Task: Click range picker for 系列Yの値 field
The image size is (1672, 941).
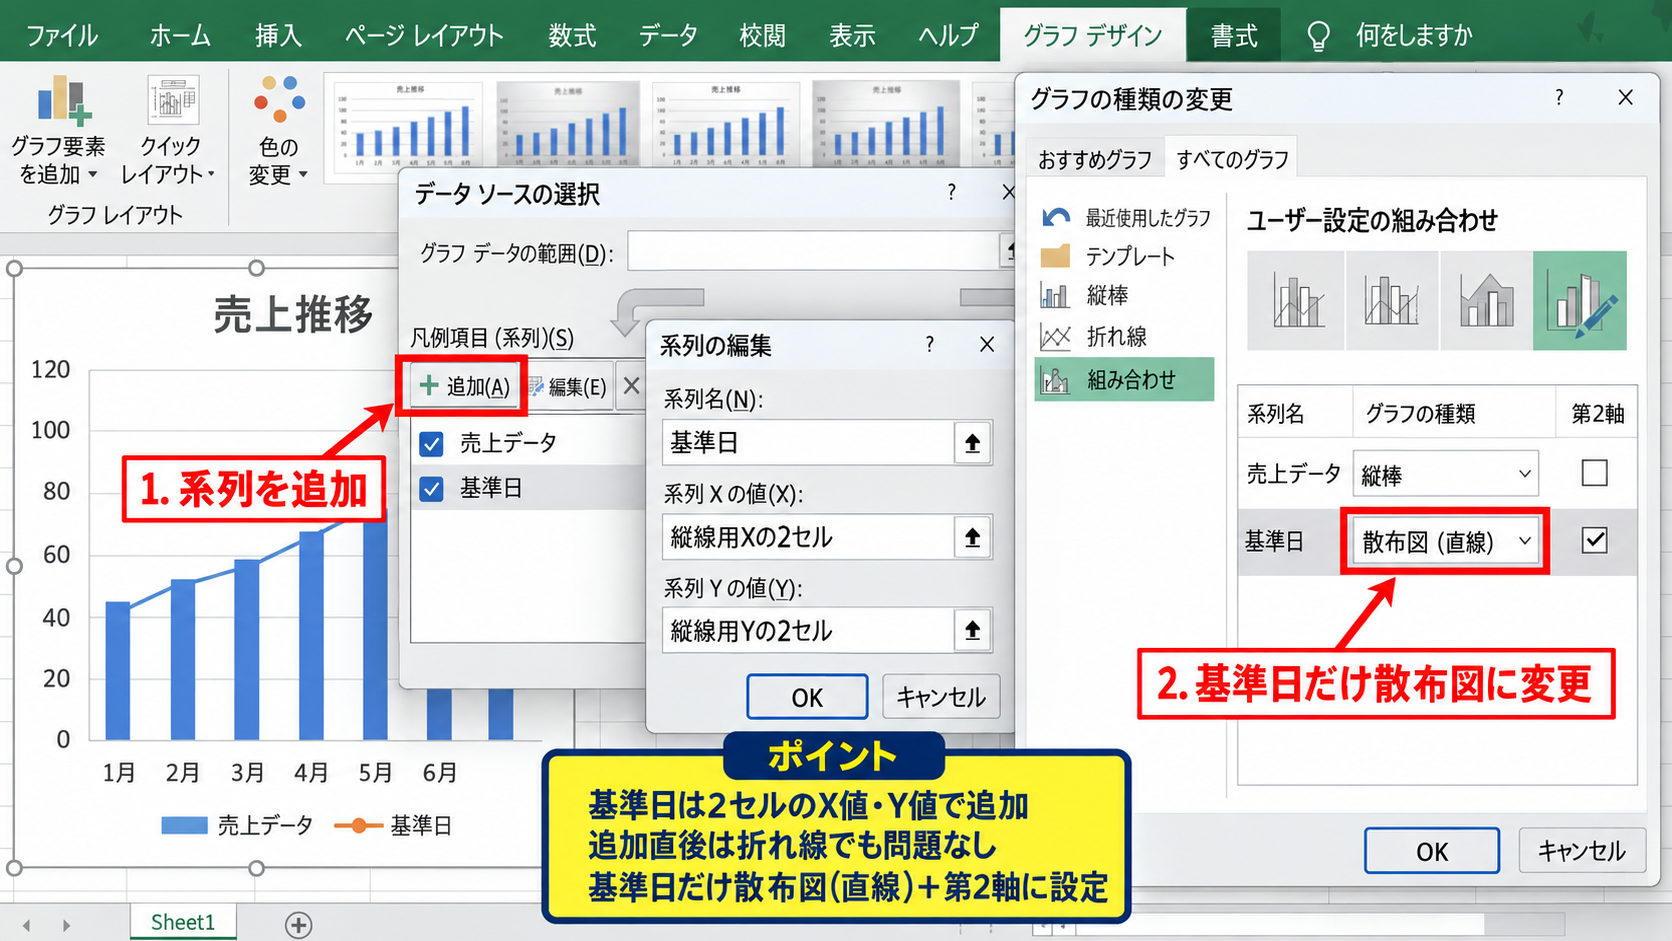Action: tap(972, 630)
